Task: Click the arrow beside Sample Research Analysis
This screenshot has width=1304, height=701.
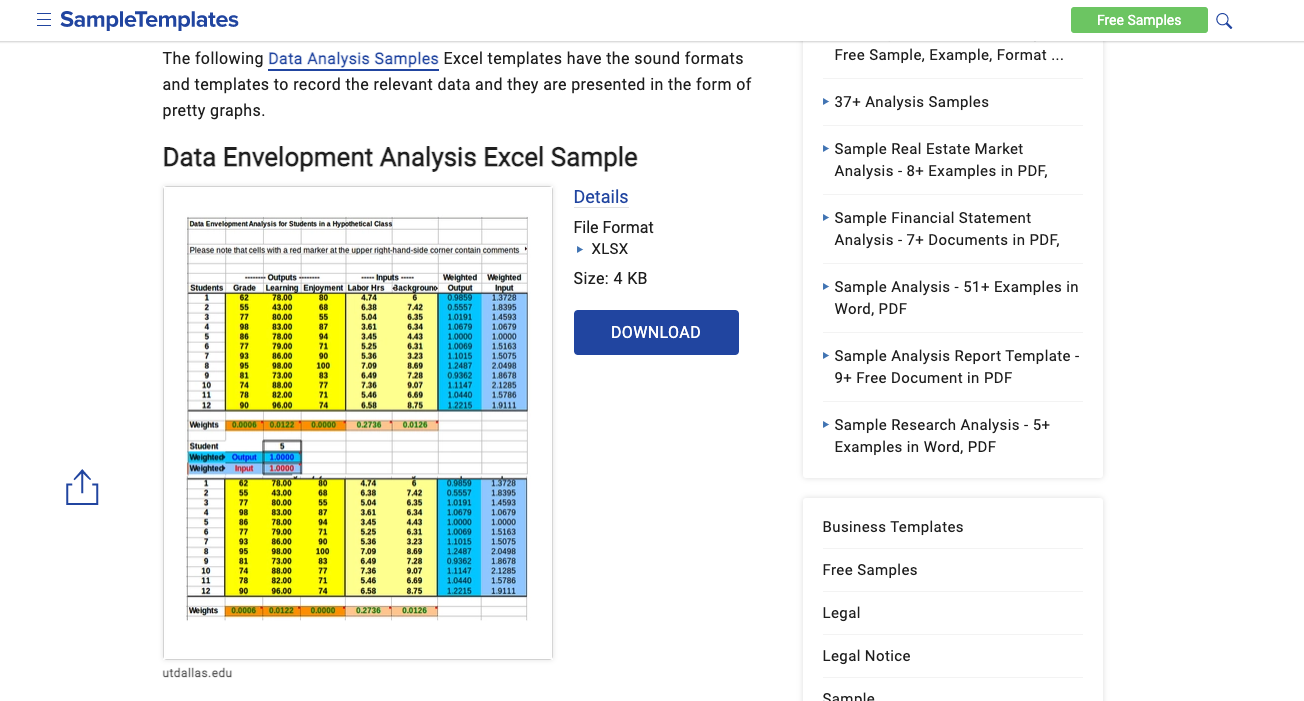Action: [826, 425]
